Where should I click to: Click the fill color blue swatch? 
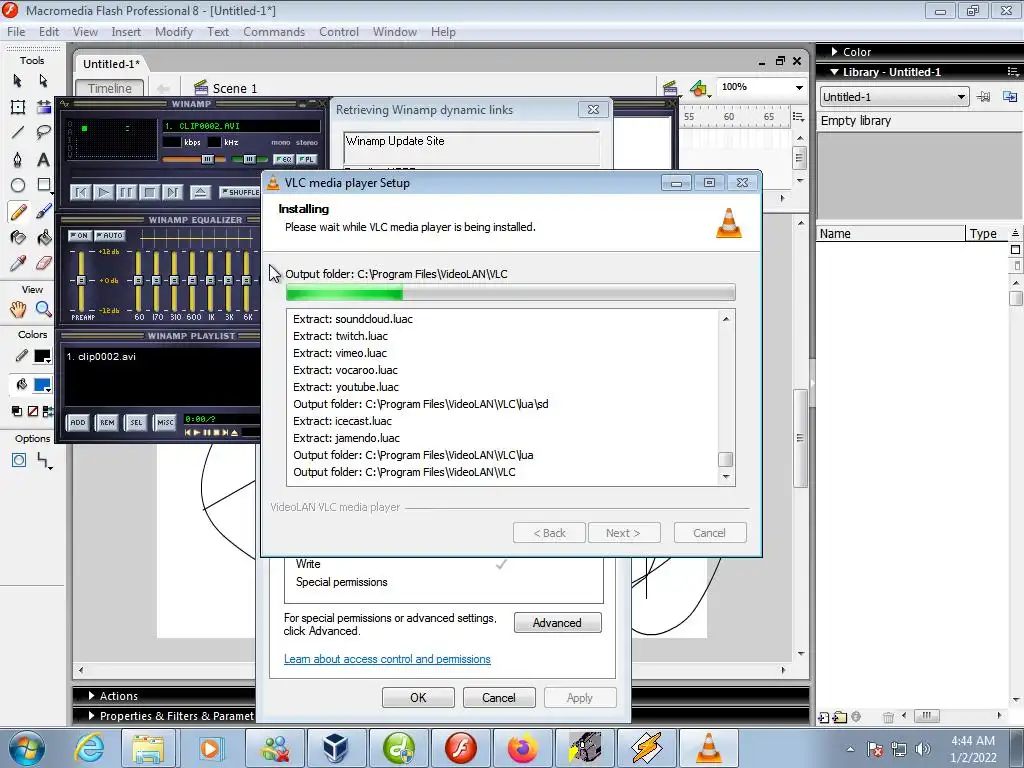tap(42, 385)
